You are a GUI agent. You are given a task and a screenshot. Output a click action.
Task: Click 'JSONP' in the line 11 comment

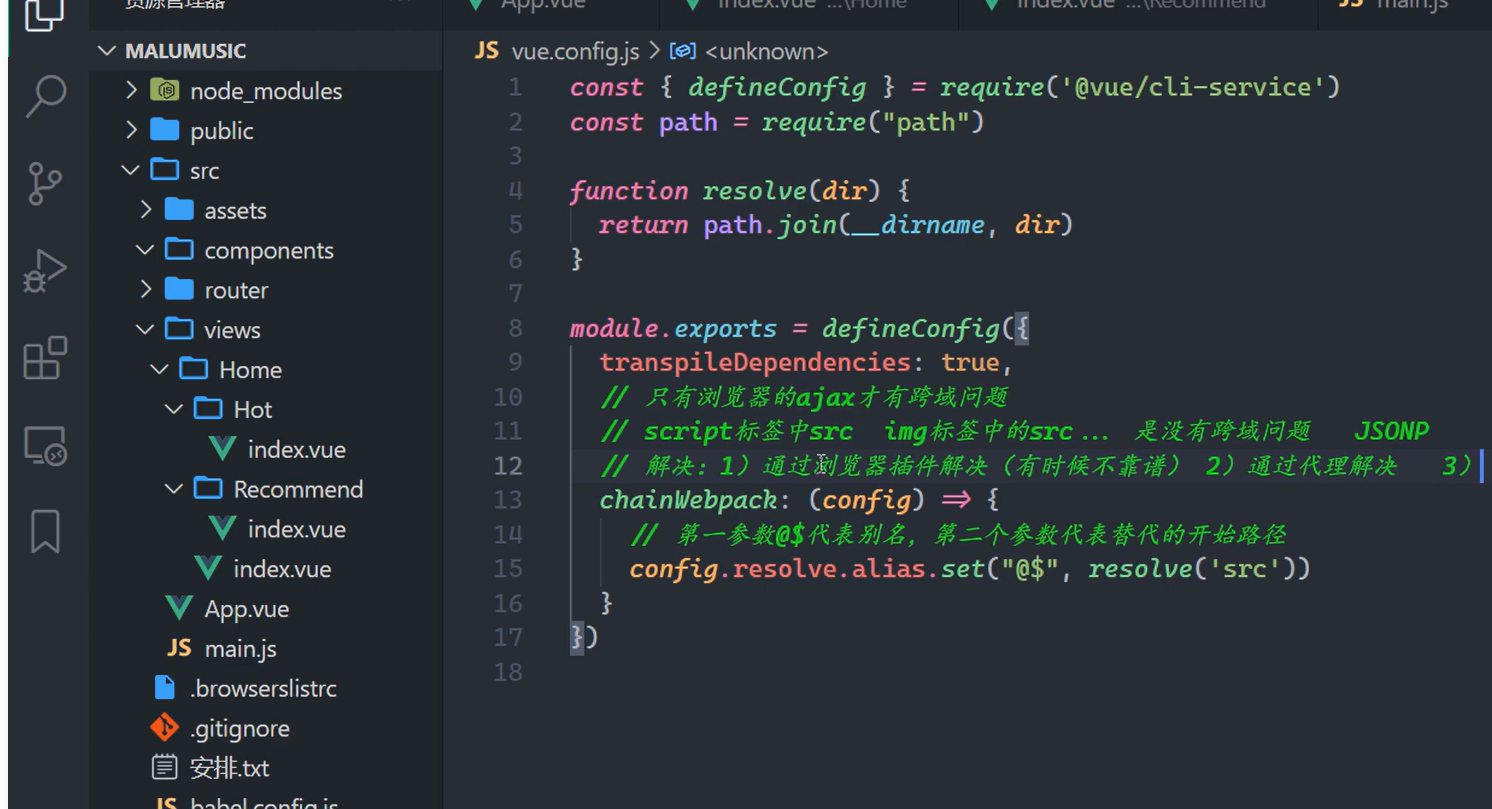(x=1391, y=431)
